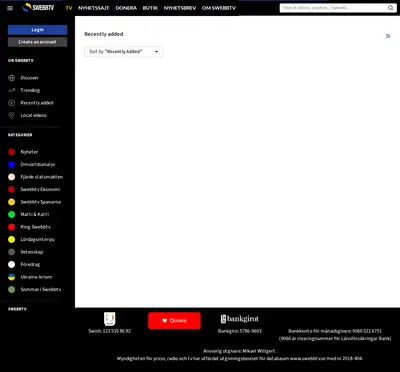Open the RSS feed icon

388,36
